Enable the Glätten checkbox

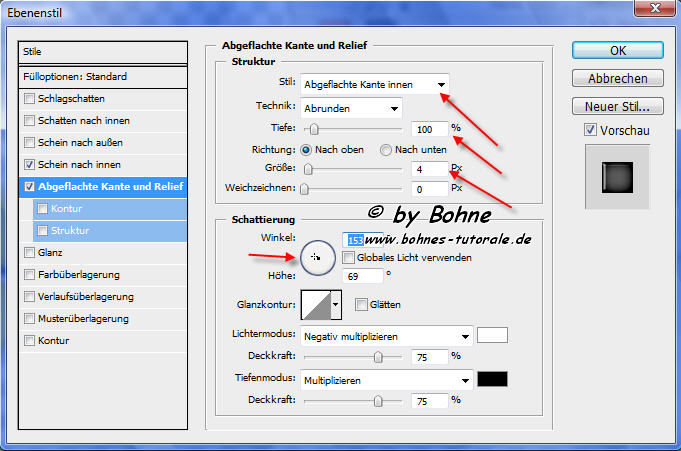pos(360,304)
